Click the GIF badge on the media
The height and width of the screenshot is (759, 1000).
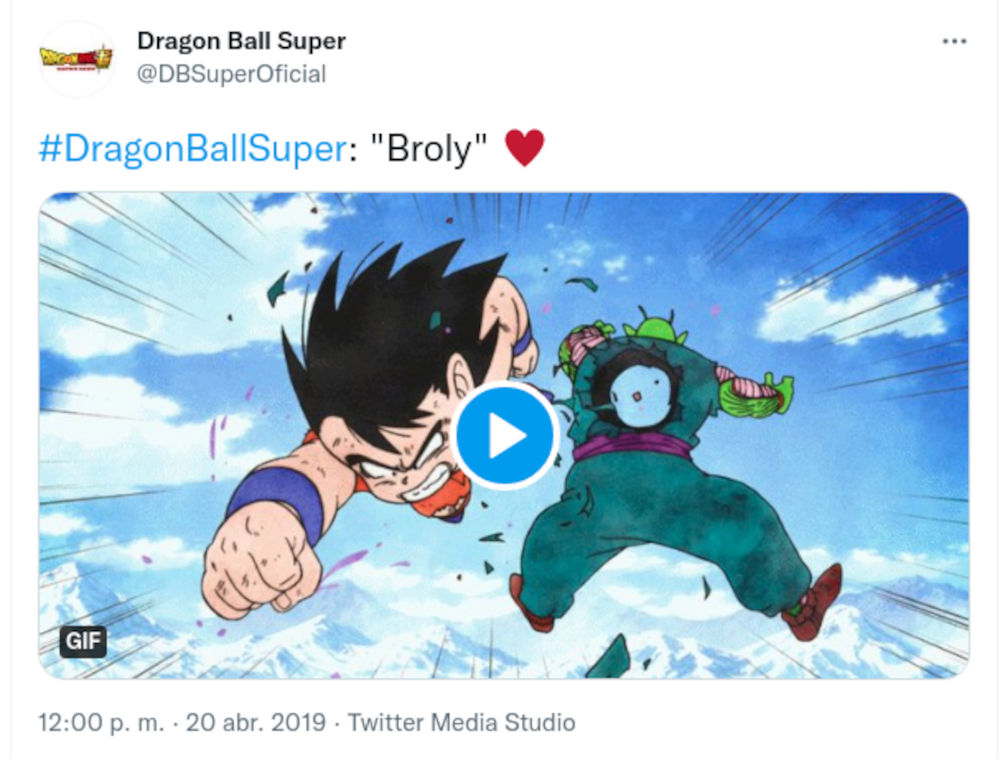(83, 641)
